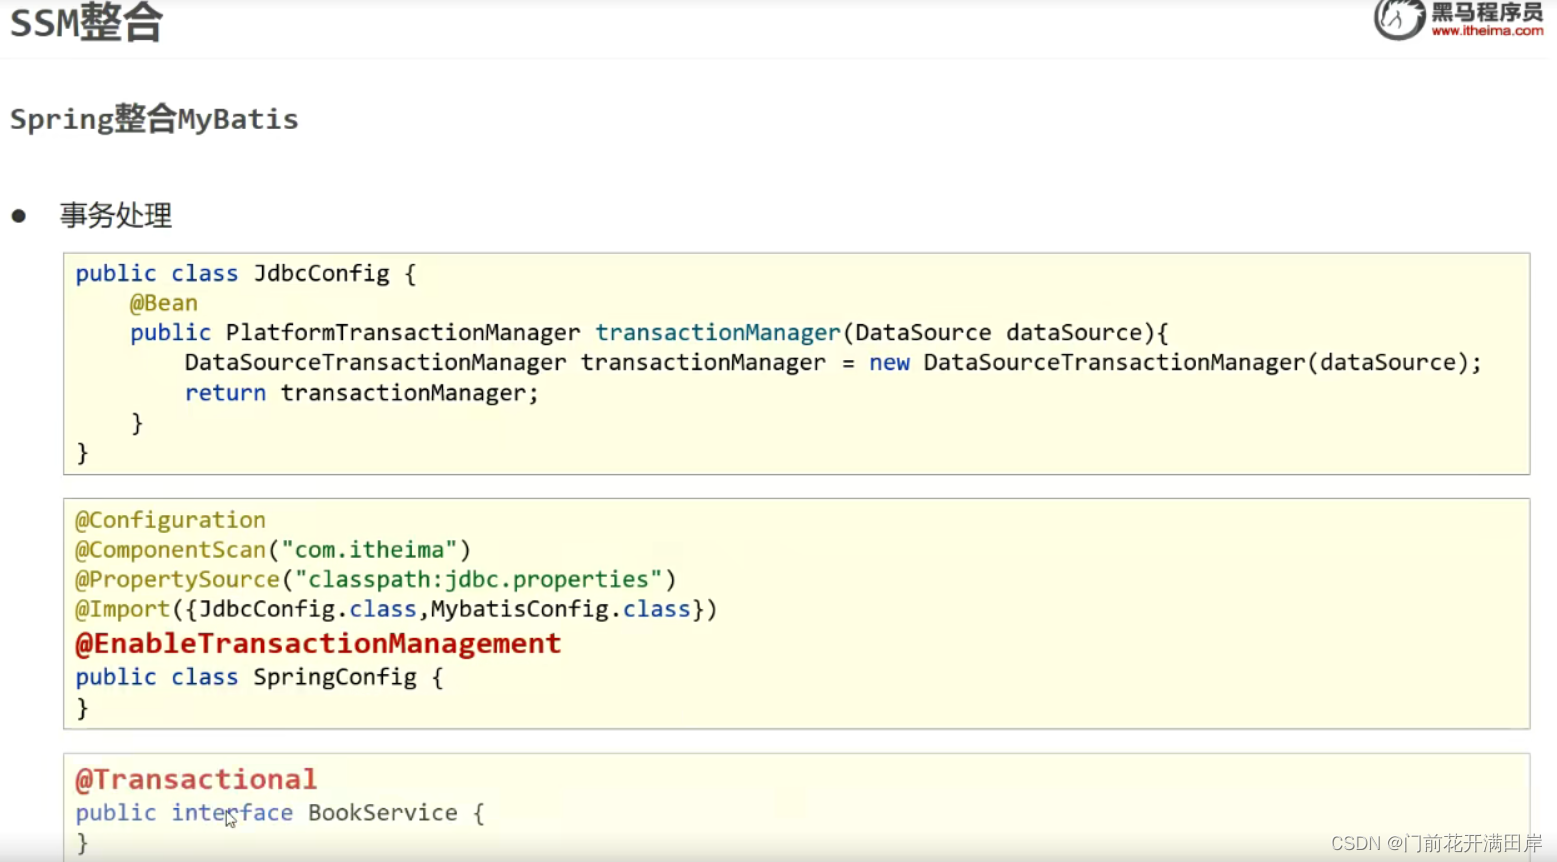
Task: Select the "Spring整合MyBatis" heading
Action: point(154,119)
